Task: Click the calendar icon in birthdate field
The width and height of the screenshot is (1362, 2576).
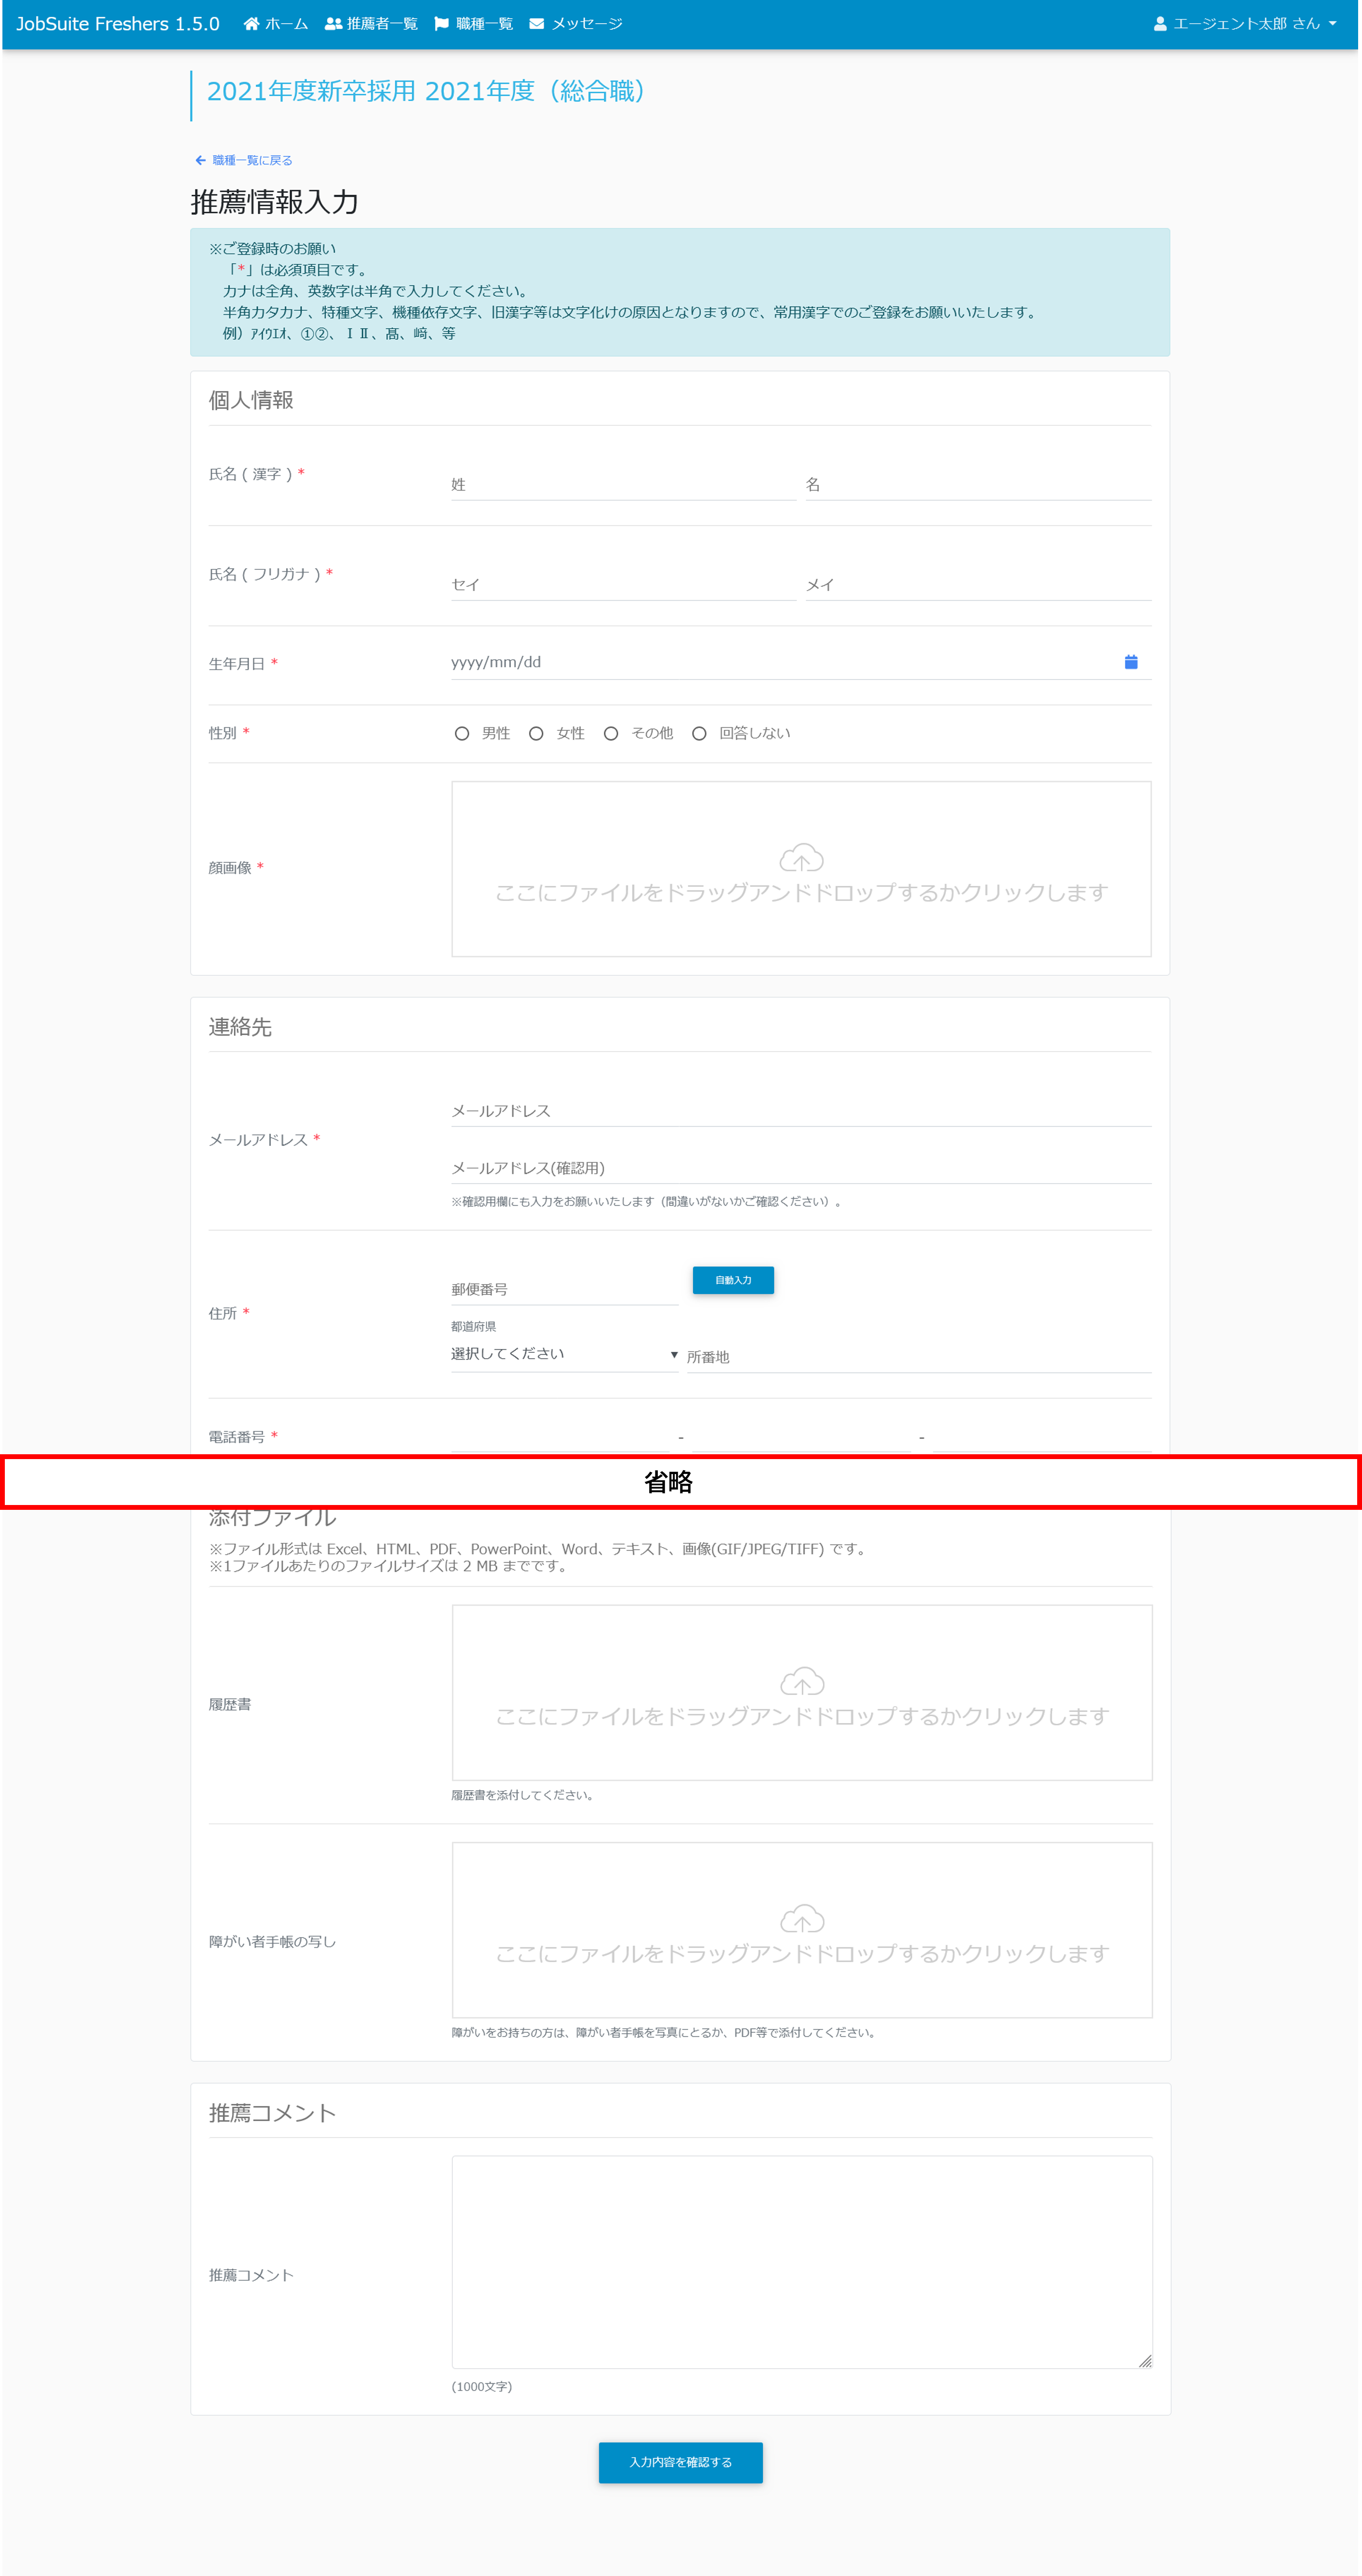Action: pyautogui.click(x=1130, y=662)
